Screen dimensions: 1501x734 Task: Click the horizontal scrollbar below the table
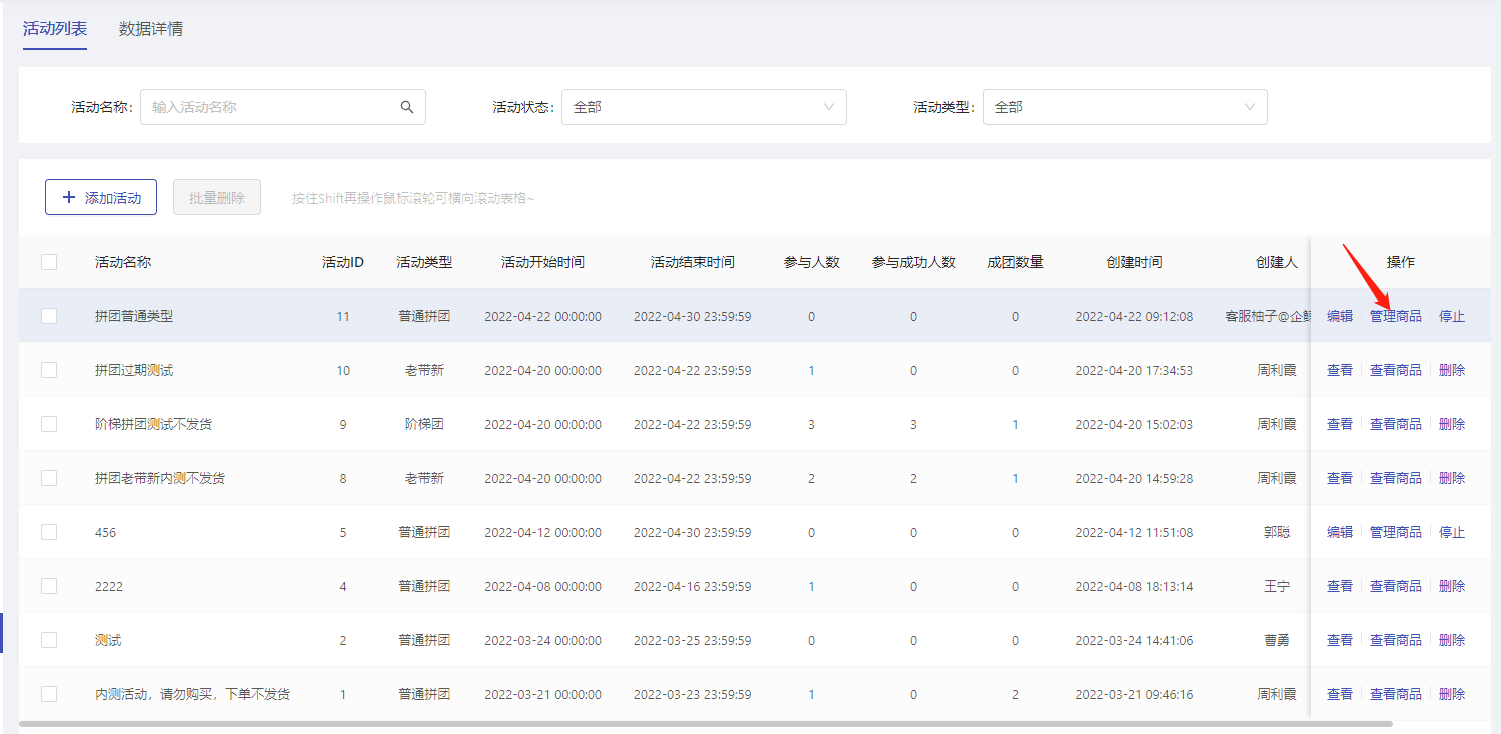[x=705, y=723]
